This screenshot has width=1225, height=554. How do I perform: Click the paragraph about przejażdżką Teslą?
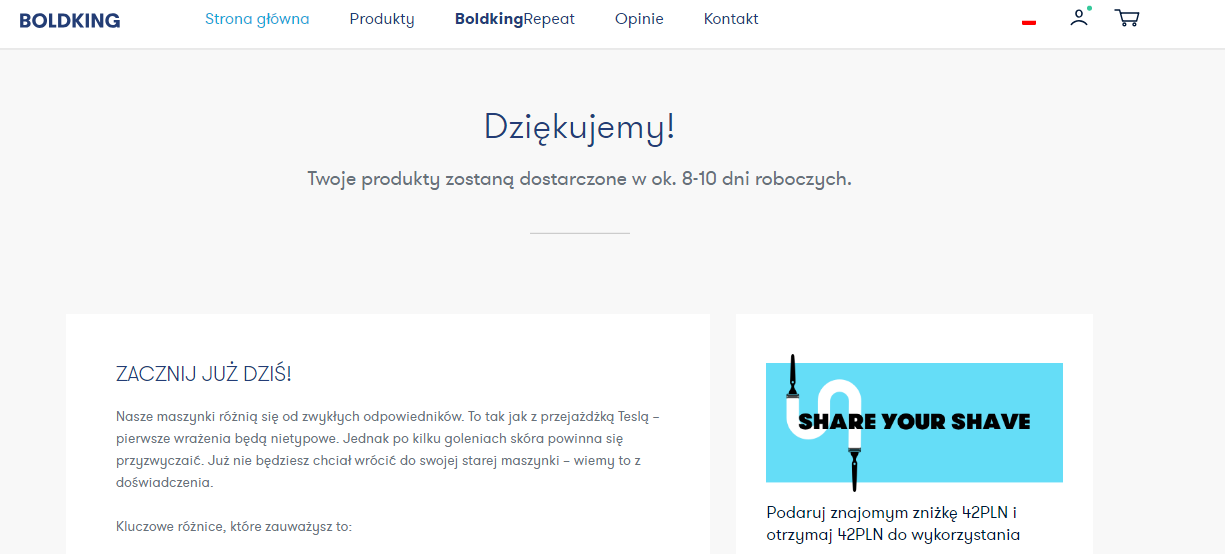coord(388,449)
